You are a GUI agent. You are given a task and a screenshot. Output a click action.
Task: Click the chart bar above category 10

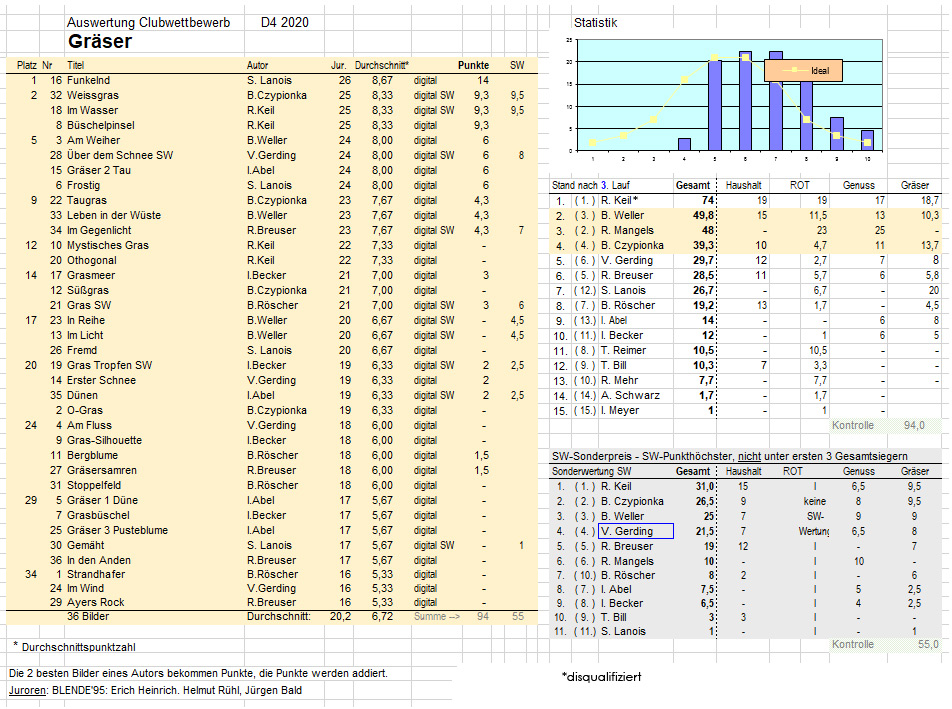tap(867, 140)
